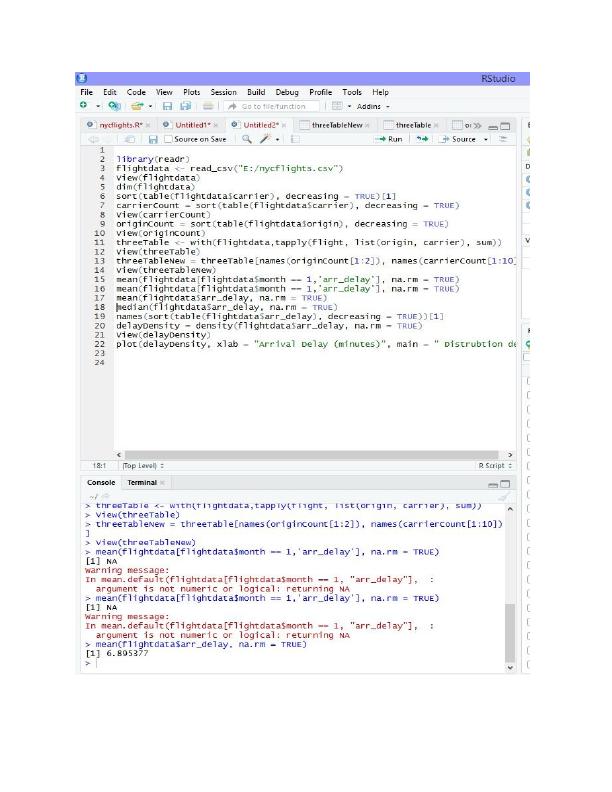Open the Addins dropdown

[371, 106]
